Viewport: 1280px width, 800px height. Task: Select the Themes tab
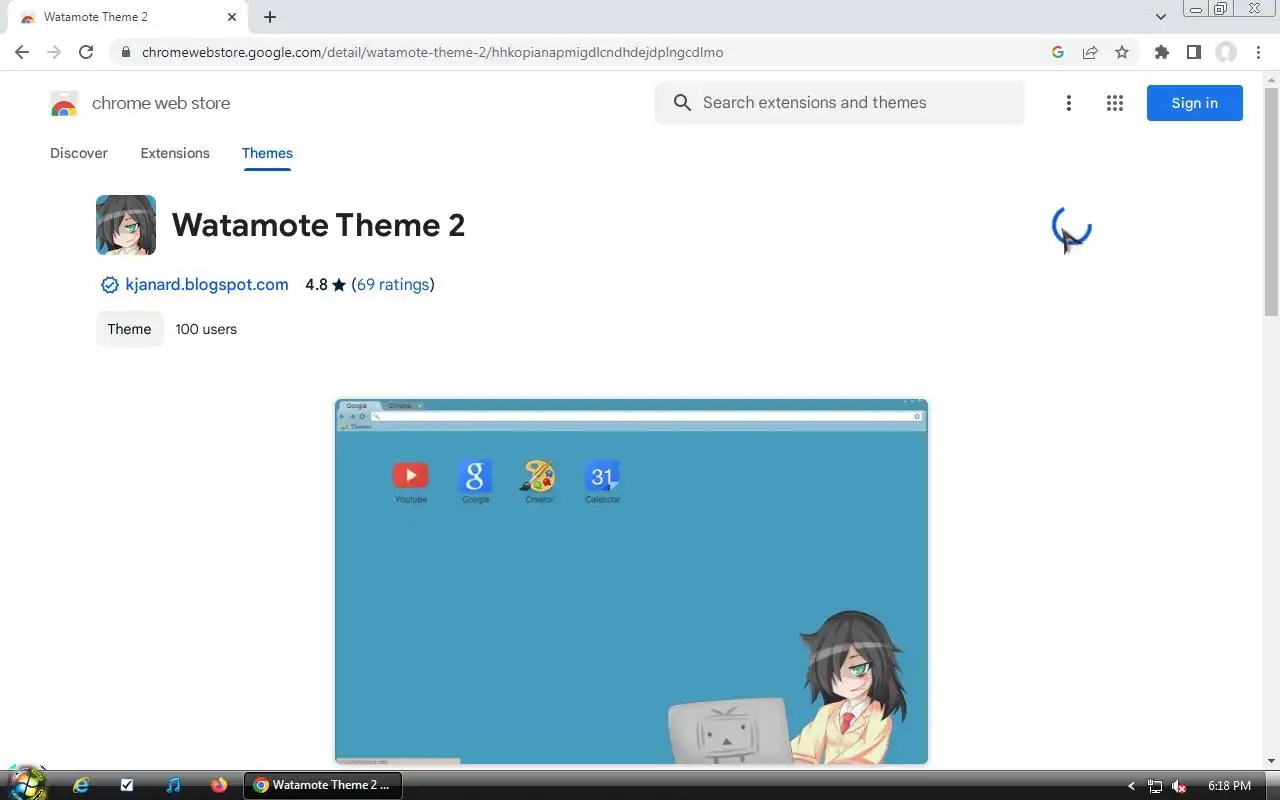tap(267, 153)
